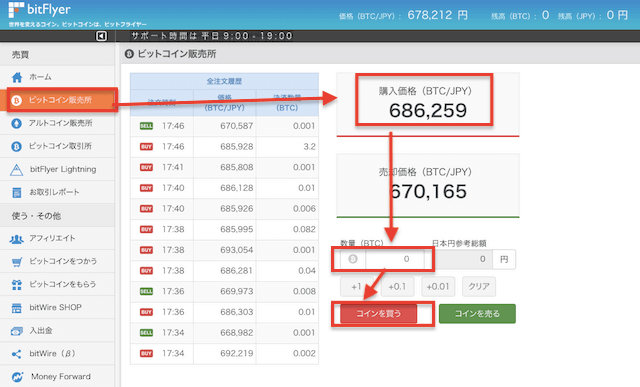Click the red コインを買う button
The height and width of the screenshot is (387, 640).
(x=378, y=314)
